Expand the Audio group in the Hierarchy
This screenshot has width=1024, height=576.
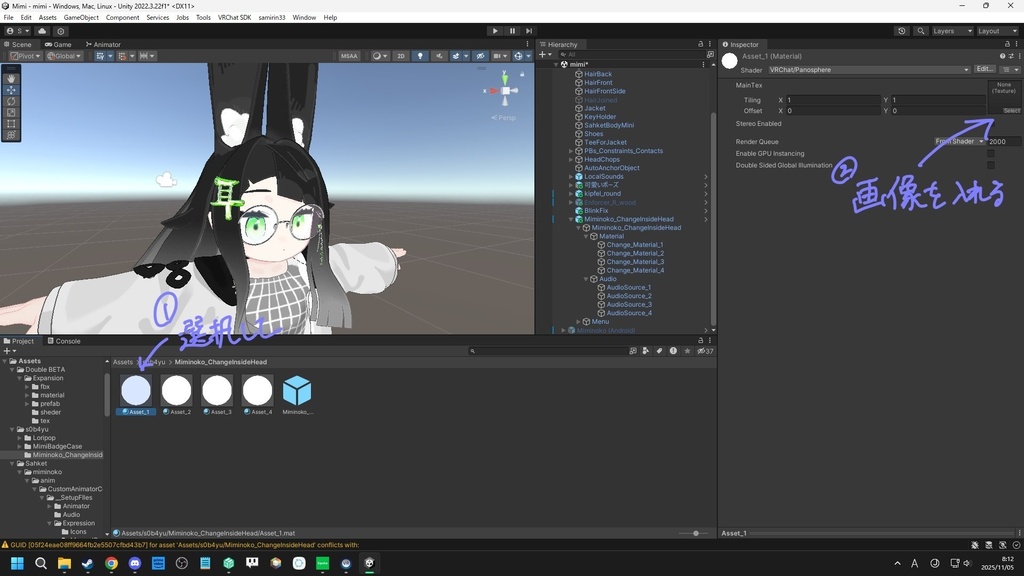pyautogui.click(x=586, y=278)
